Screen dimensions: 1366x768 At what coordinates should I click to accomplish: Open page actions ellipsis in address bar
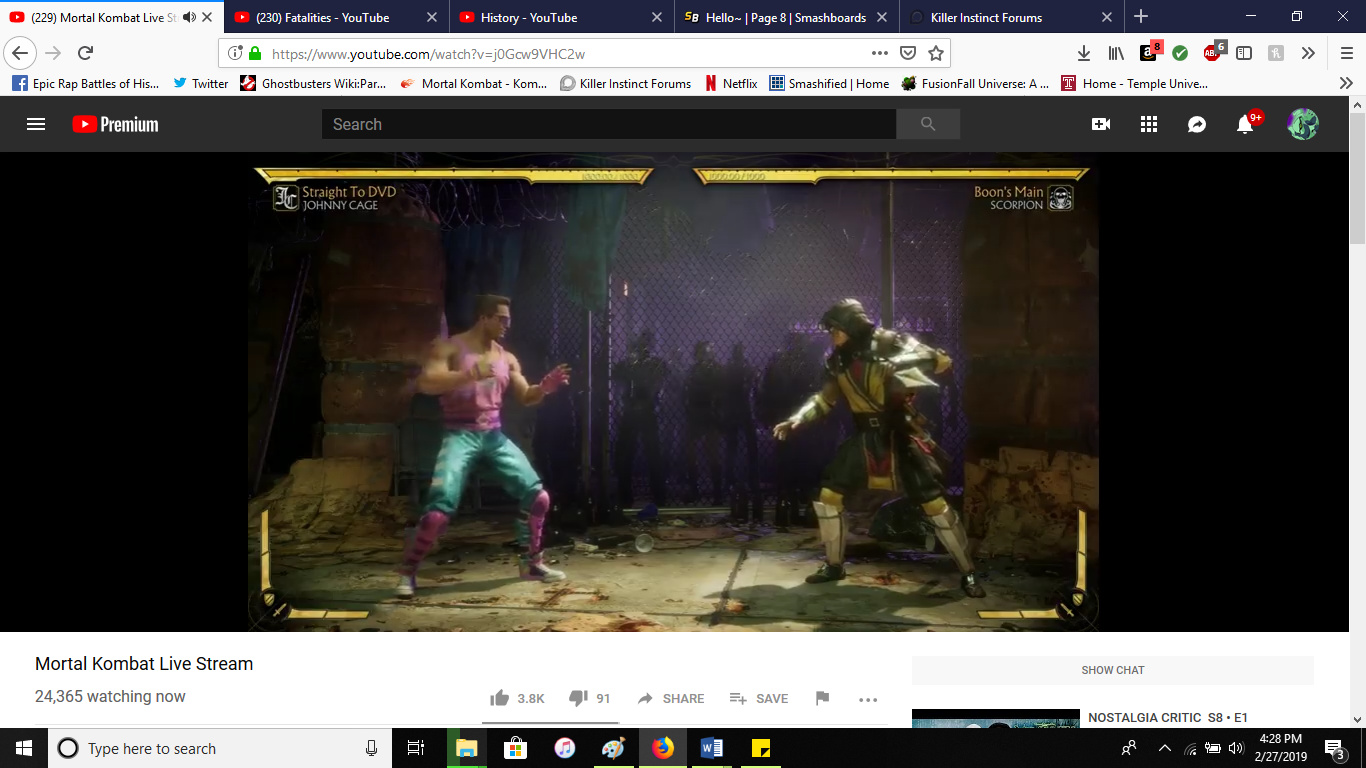point(880,53)
